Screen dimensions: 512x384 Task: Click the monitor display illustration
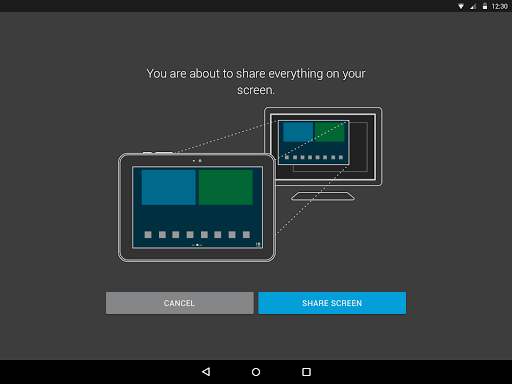[x=323, y=154]
